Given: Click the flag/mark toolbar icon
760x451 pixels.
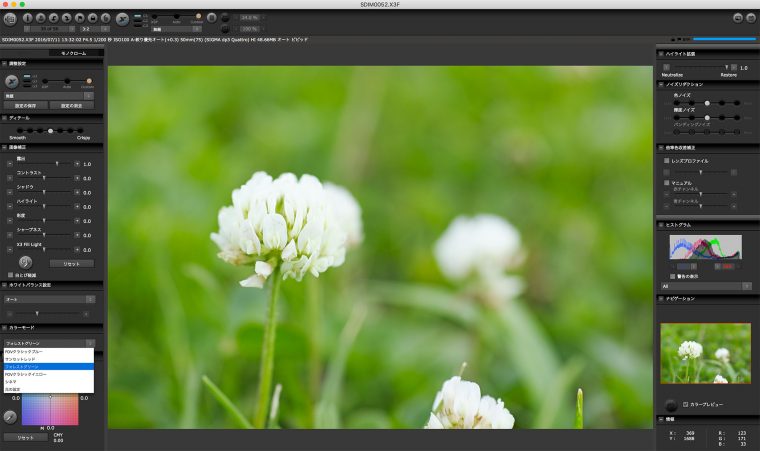Looking at the screenshot, I should point(80,18).
